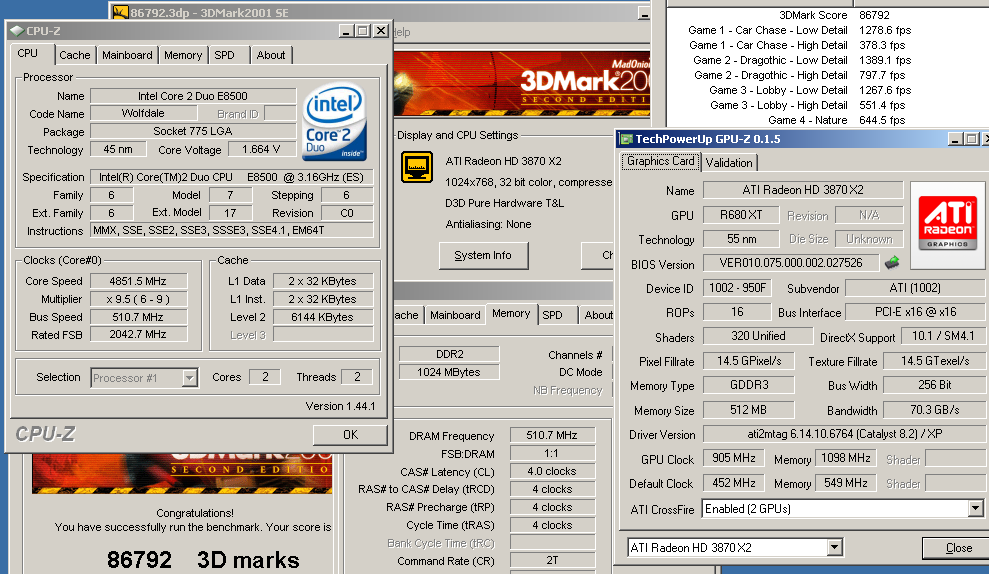Click the Socket 775 LGA package field
Image resolution: width=989 pixels, height=574 pixels.
[193, 131]
